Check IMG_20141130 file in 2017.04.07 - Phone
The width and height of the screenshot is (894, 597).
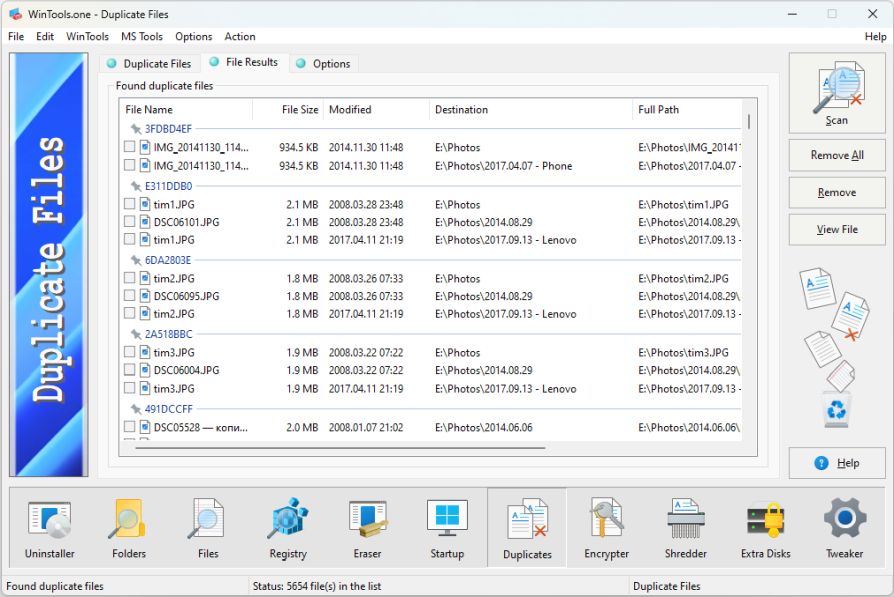[129, 165]
